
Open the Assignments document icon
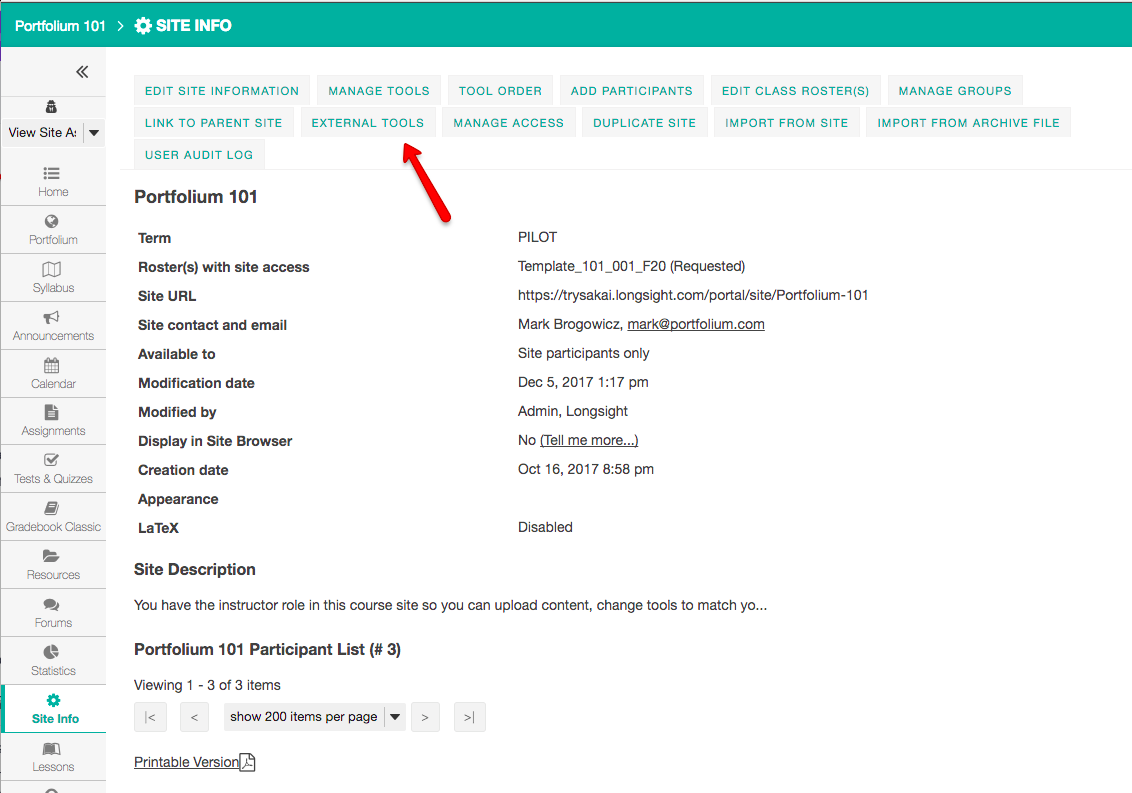(51, 412)
